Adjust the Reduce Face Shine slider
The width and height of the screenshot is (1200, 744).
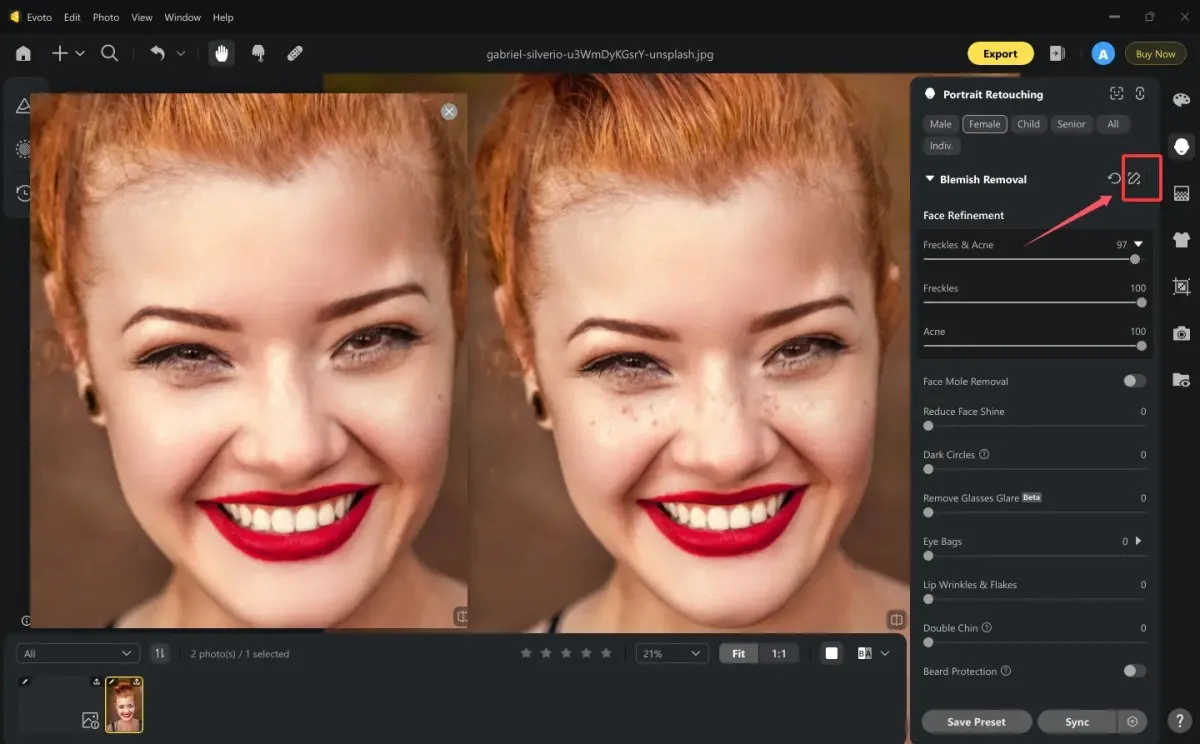click(1034, 426)
